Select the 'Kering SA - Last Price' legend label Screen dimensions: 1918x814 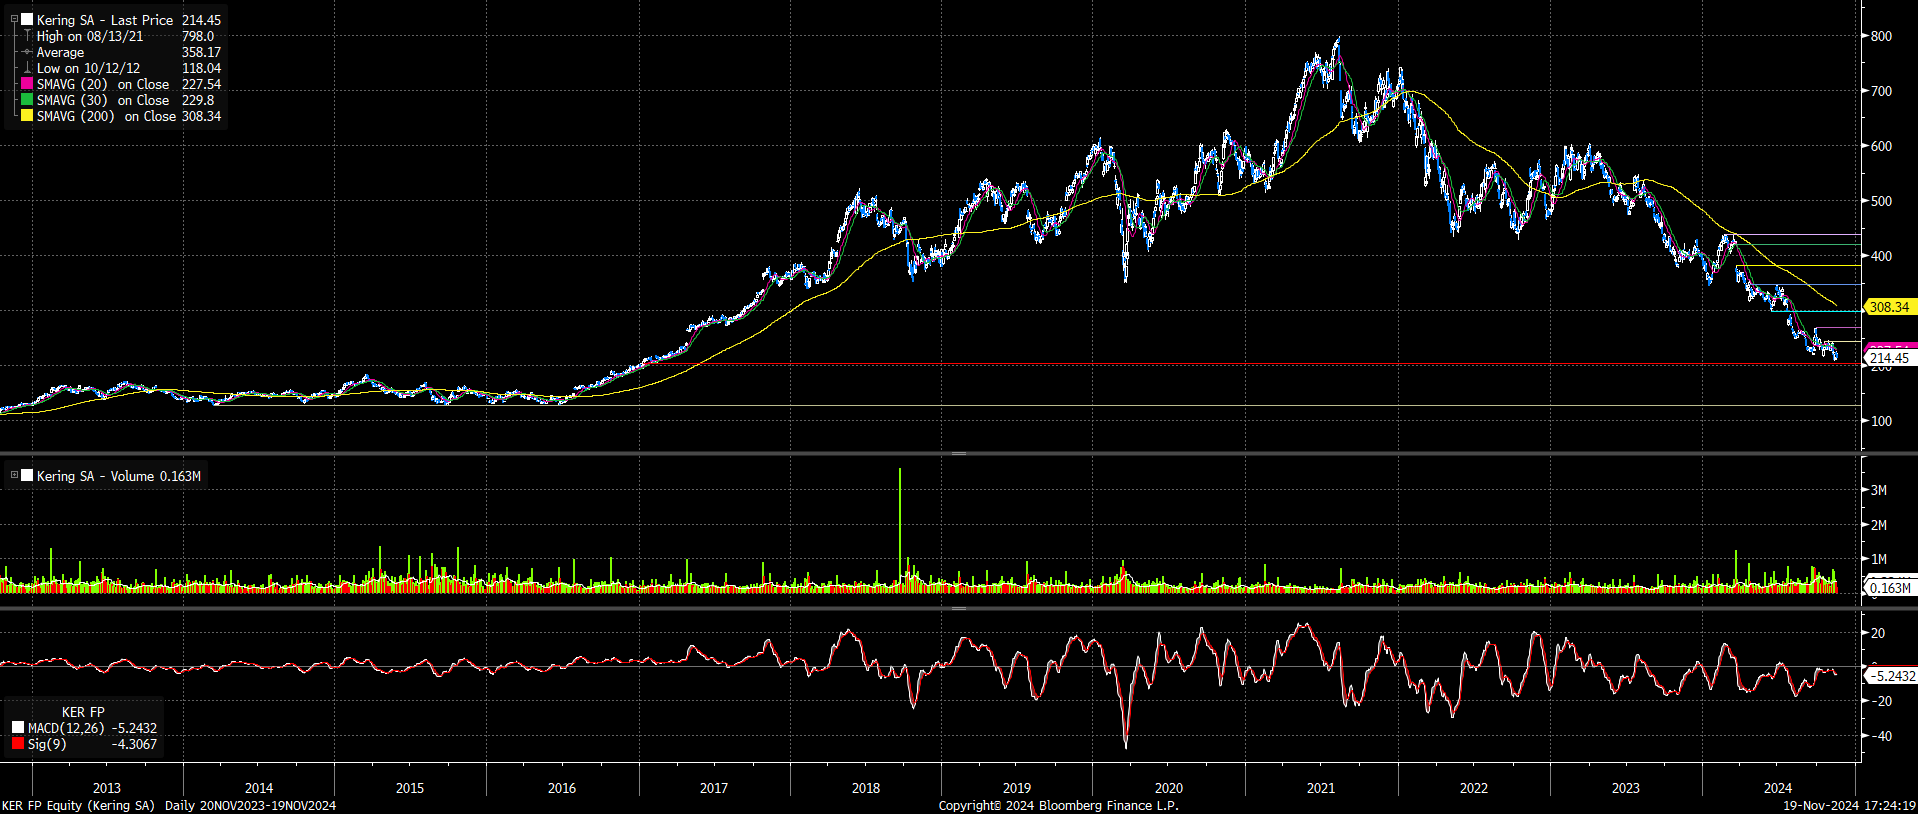(105, 20)
